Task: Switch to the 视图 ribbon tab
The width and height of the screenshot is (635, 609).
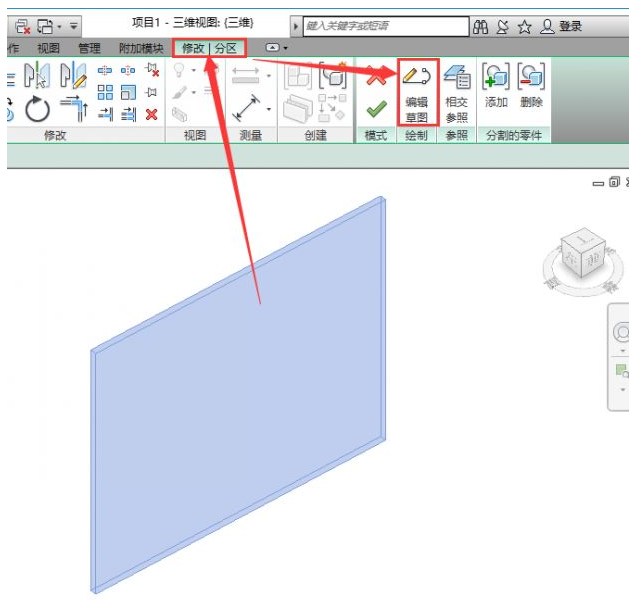Action: pos(49,48)
